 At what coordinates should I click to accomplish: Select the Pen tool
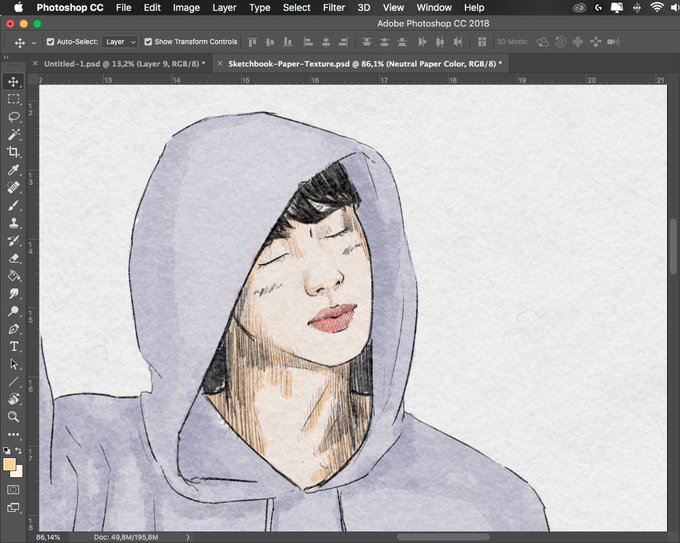[13, 329]
